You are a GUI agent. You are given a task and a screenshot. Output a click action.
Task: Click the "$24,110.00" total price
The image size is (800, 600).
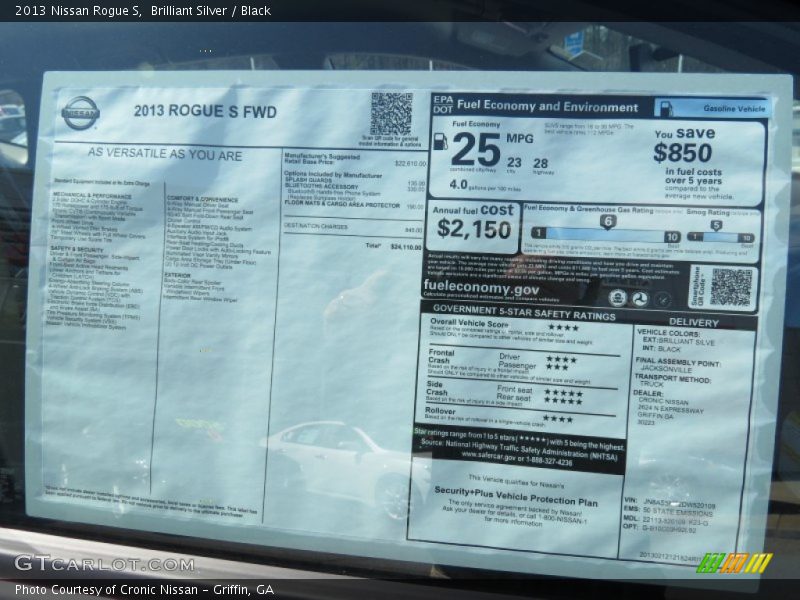(406, 247)
